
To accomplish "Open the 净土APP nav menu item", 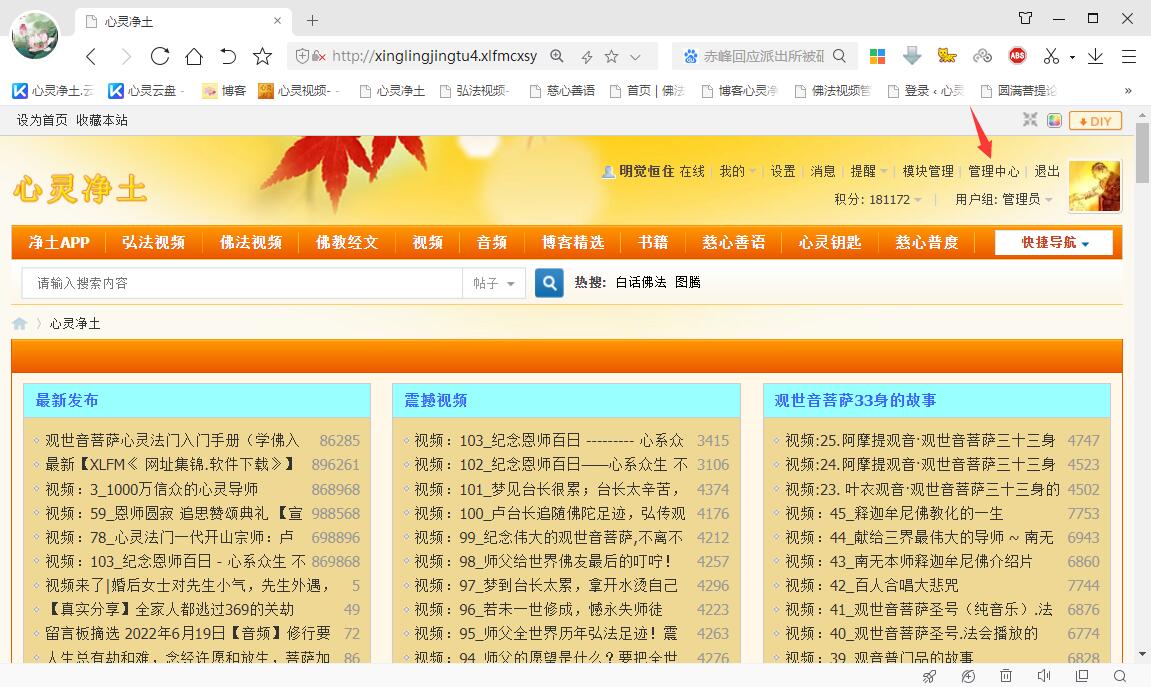I will point(59,242).
